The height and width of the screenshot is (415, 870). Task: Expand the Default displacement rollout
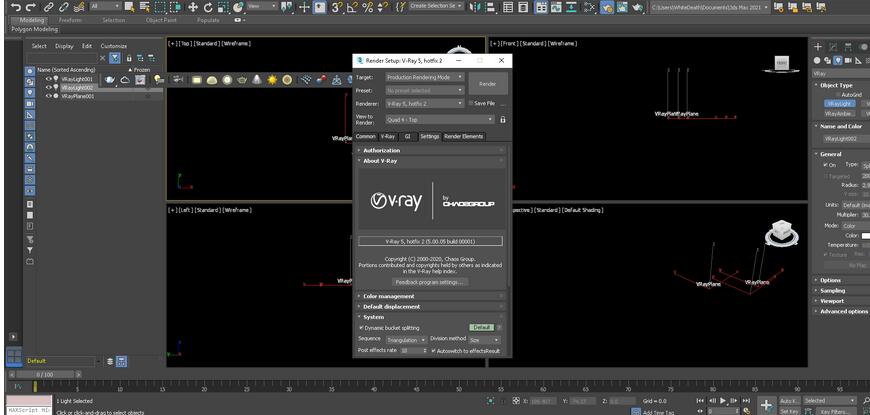coord(430,307)
